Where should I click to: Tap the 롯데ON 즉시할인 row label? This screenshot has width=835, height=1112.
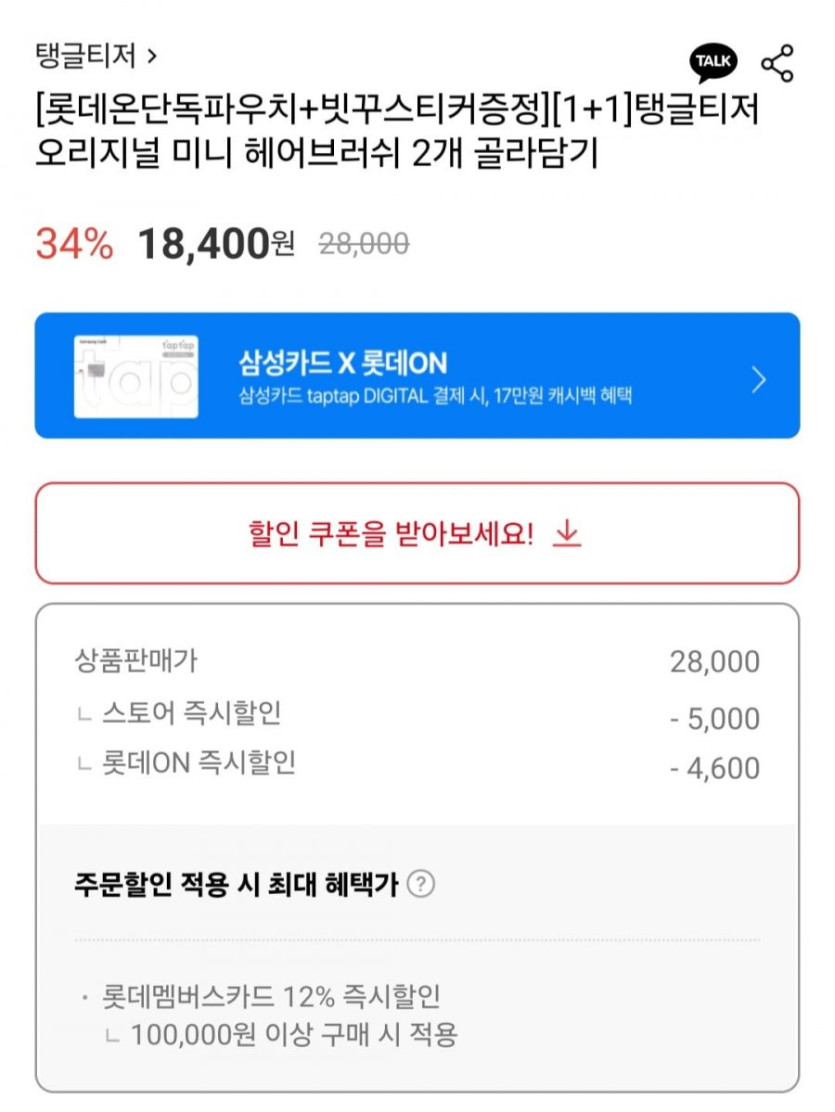[x=199, y=764]
